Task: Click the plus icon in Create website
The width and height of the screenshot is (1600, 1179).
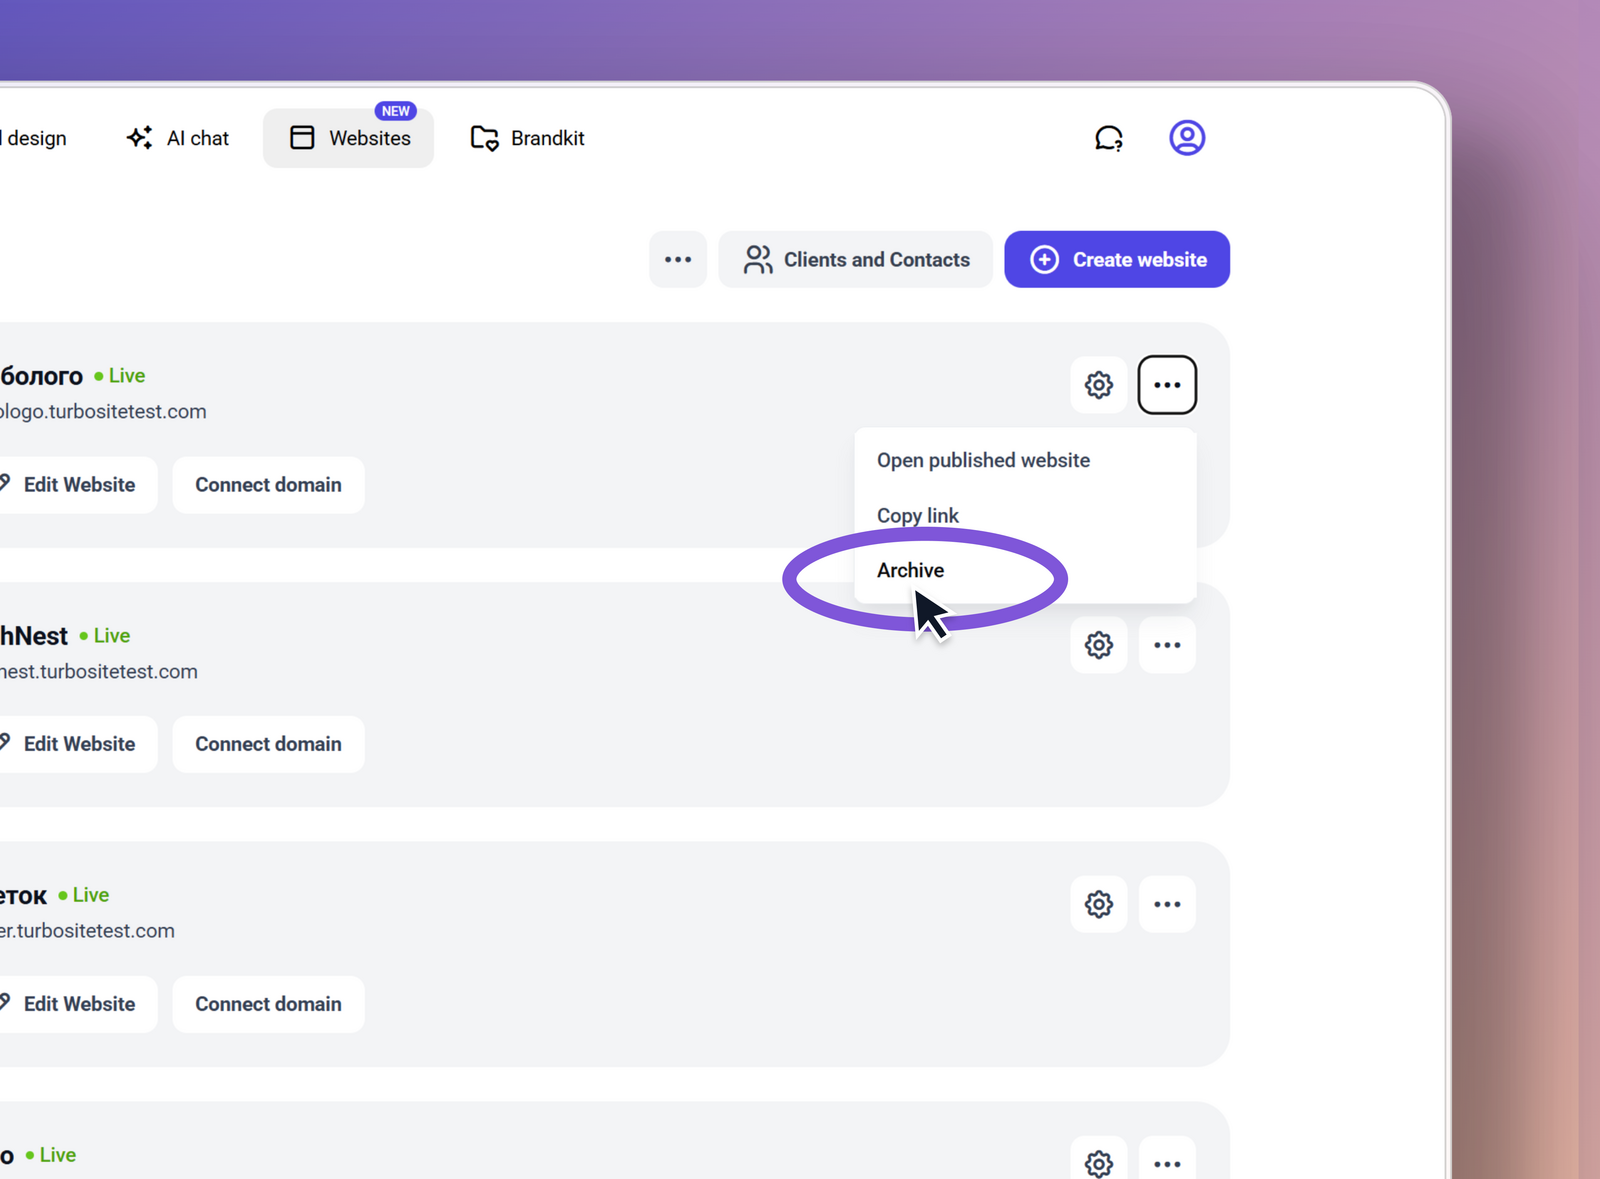Action: pyautogui.click(x=1044, y=260)
